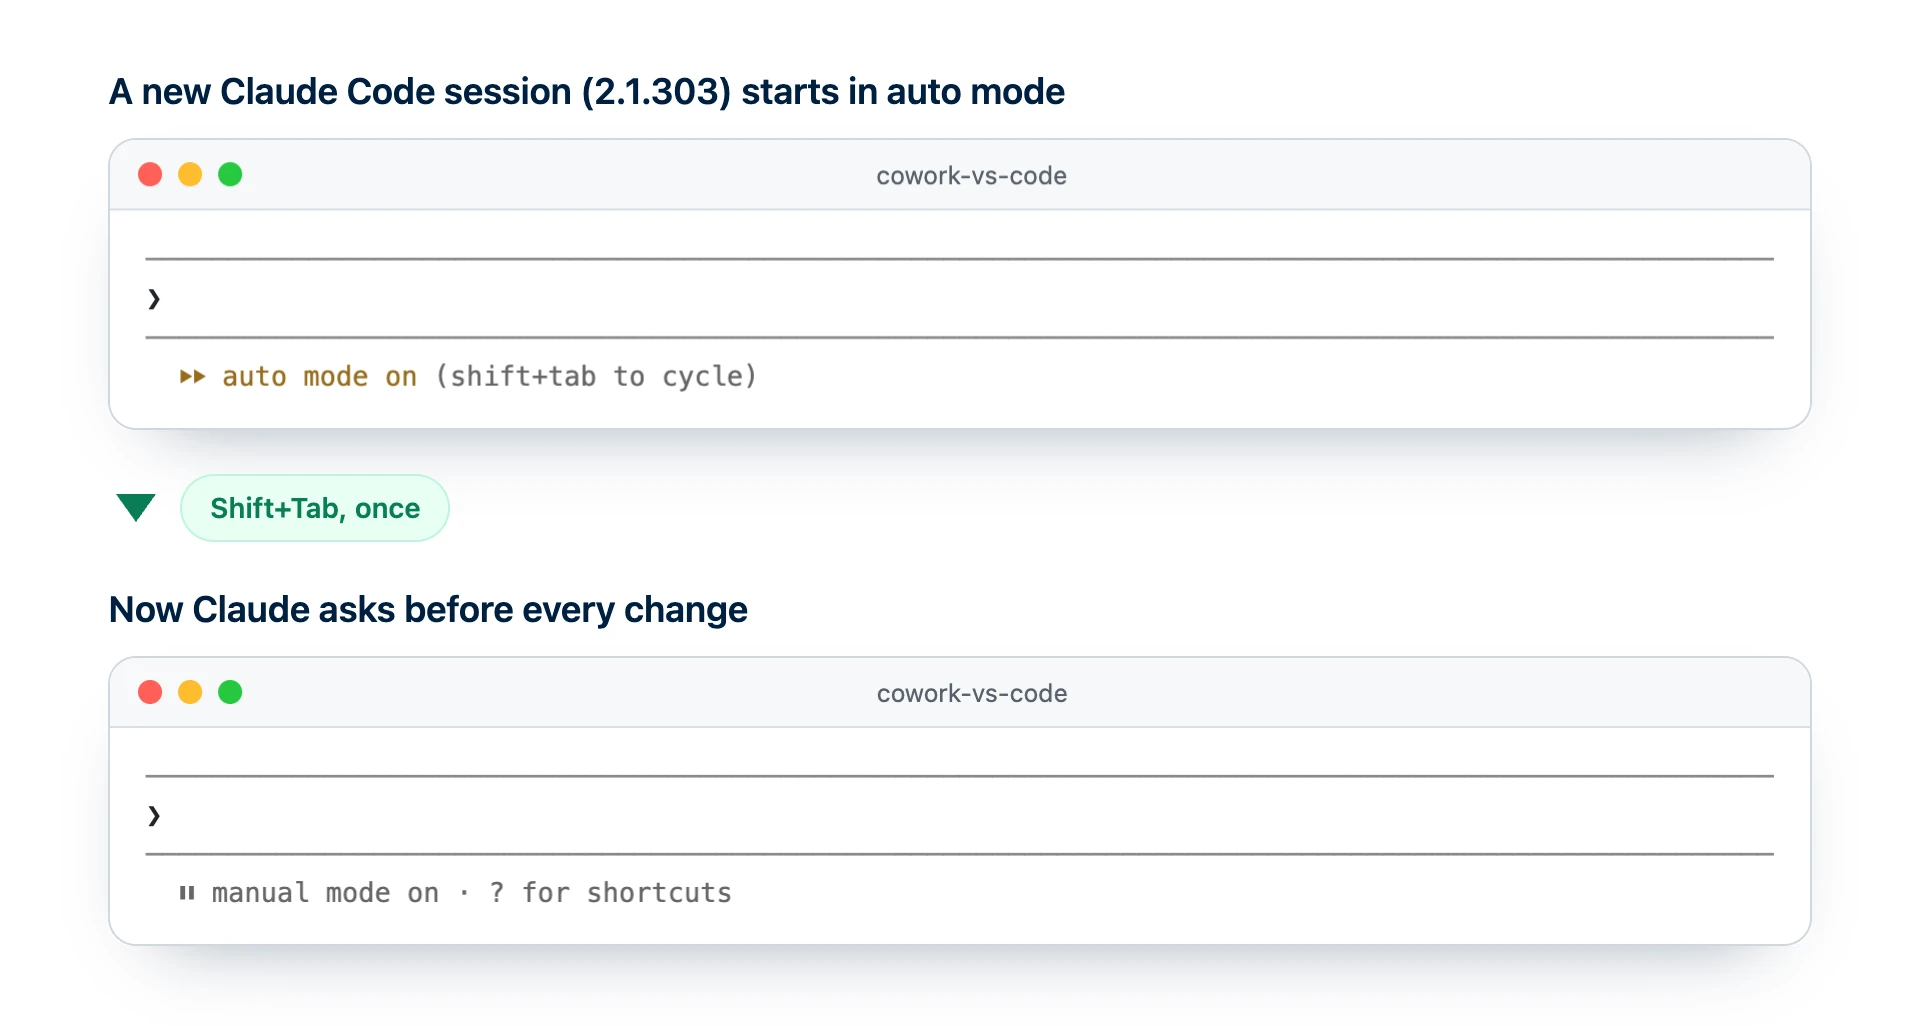Image resolution: width=1920 pixels, height=1026 pixels.
Task: Focus the prompt input in the auto mode terminal
Action: pos(960,298)
